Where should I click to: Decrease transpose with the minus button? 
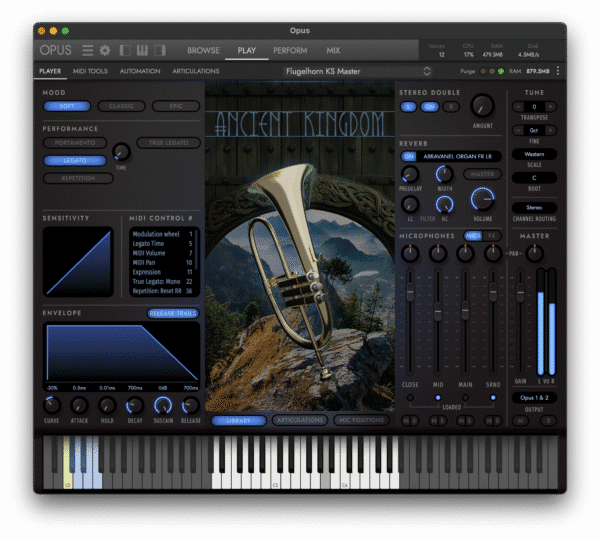coord(518,107)
